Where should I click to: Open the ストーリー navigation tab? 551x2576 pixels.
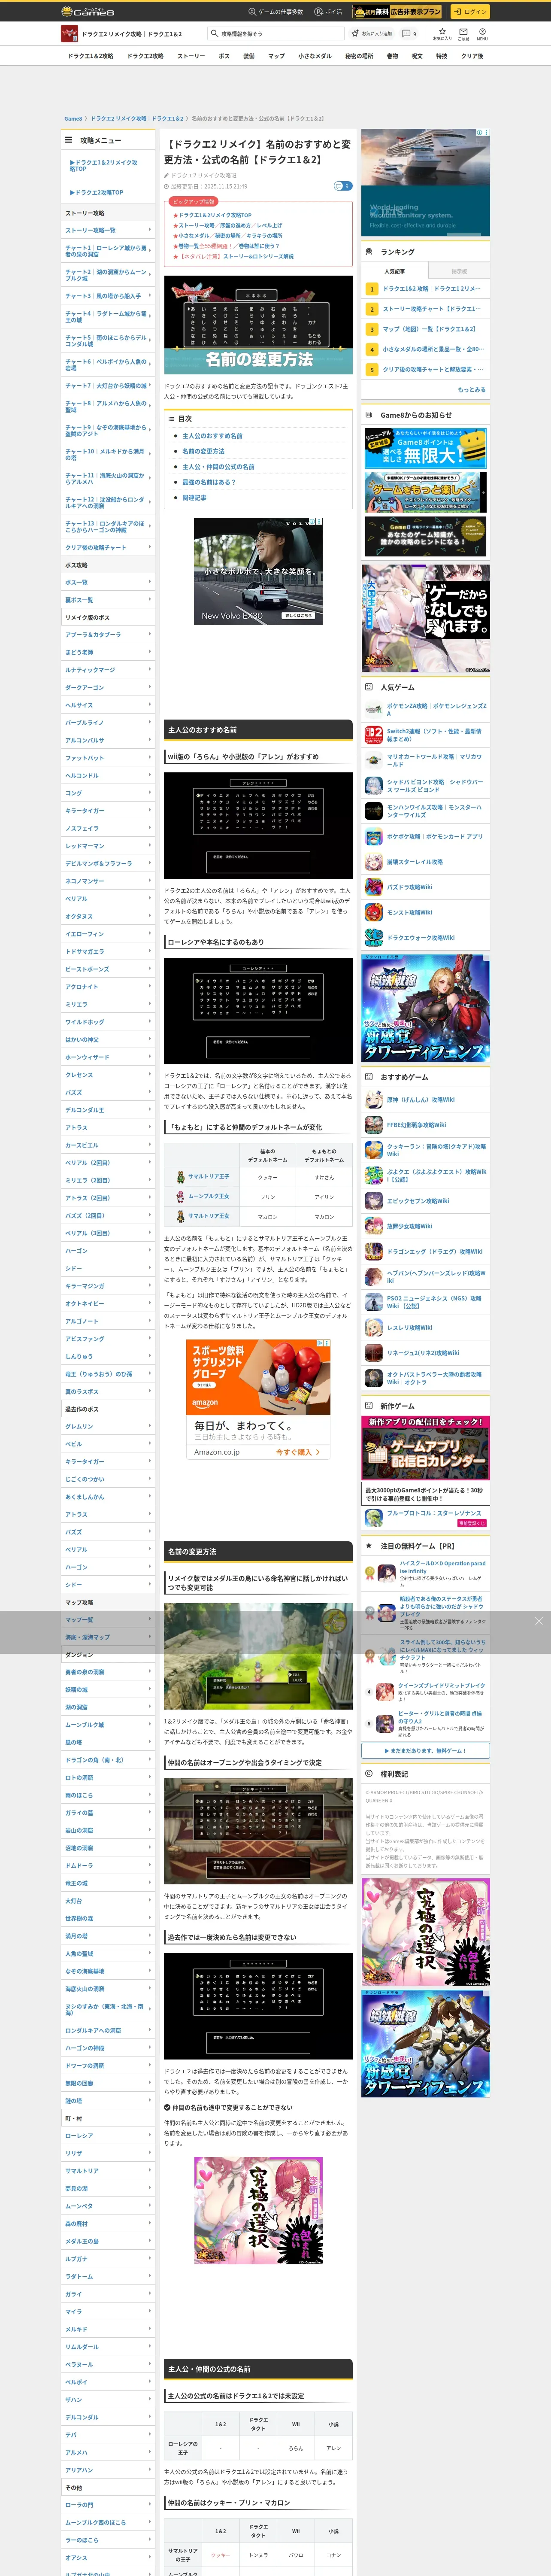(190, 56)
